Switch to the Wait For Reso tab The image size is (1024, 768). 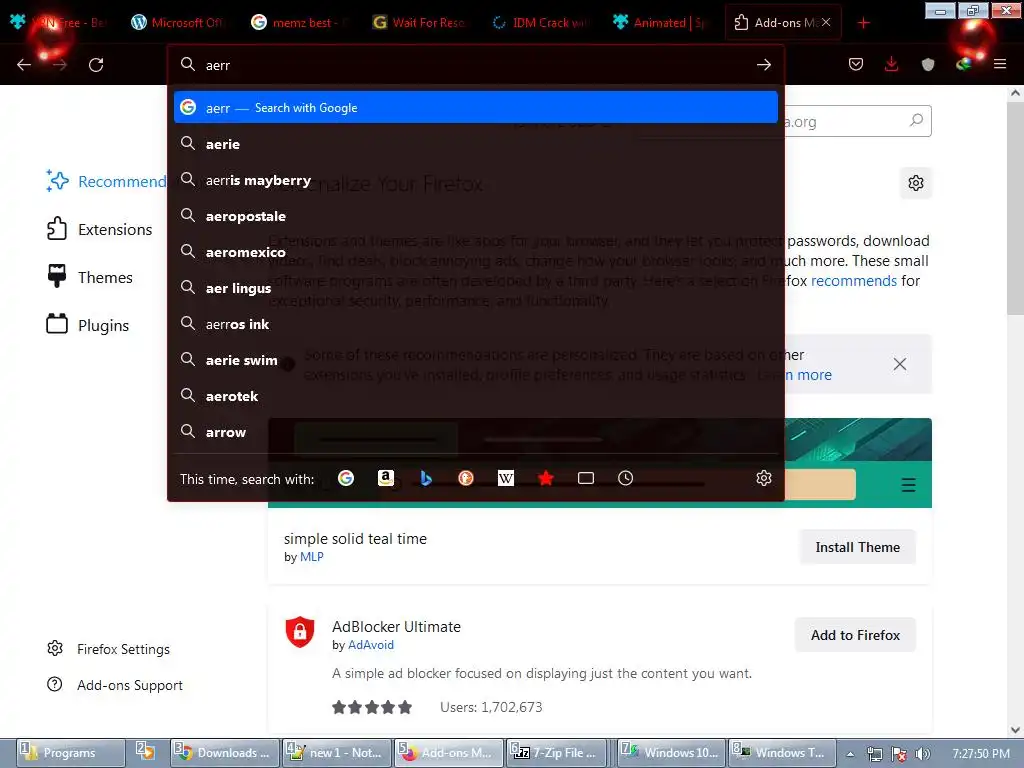[418, 23]
